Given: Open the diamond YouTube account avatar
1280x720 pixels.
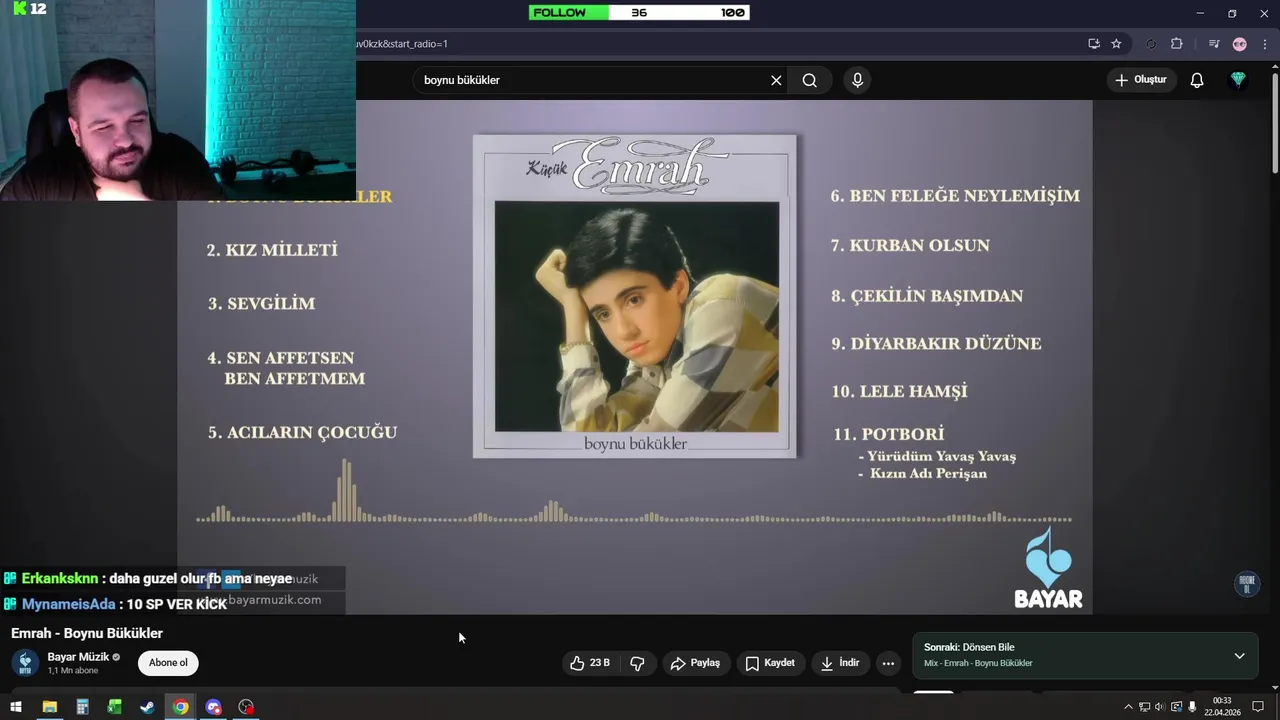Looking at the screenshot, I should (x=1238, y=80).
